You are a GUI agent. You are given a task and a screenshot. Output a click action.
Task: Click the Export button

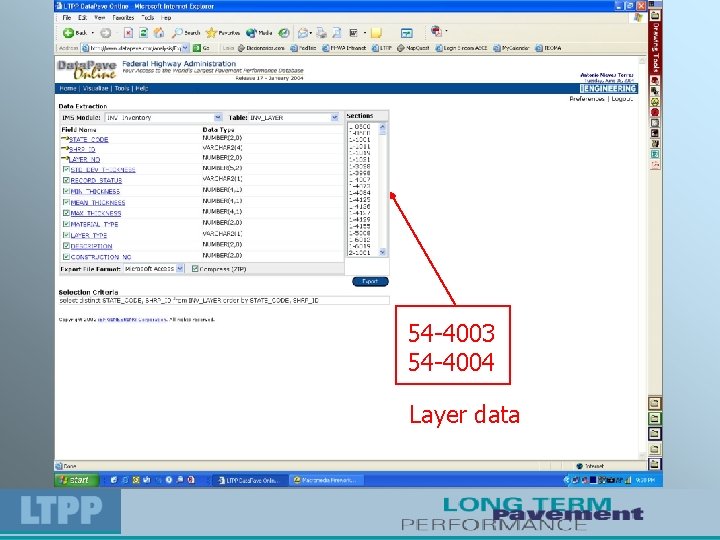click(x=370, y=281)
